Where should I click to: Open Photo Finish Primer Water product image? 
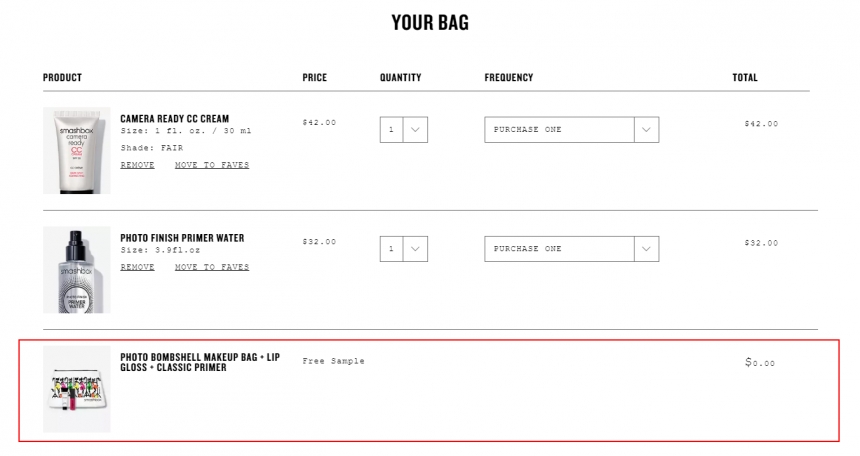(x=77, y=270)
